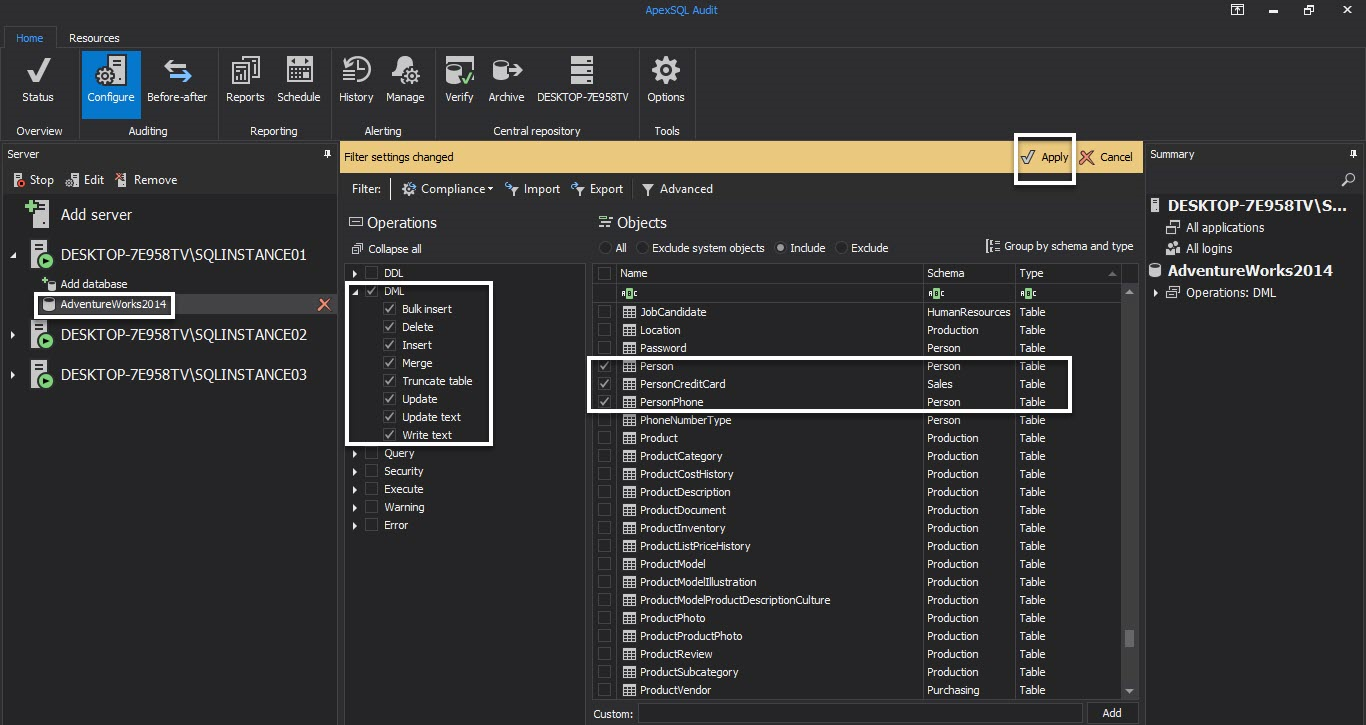Expand the Execute operations node
Viewport: 1366px width, 725px height.
coord(355,489)
